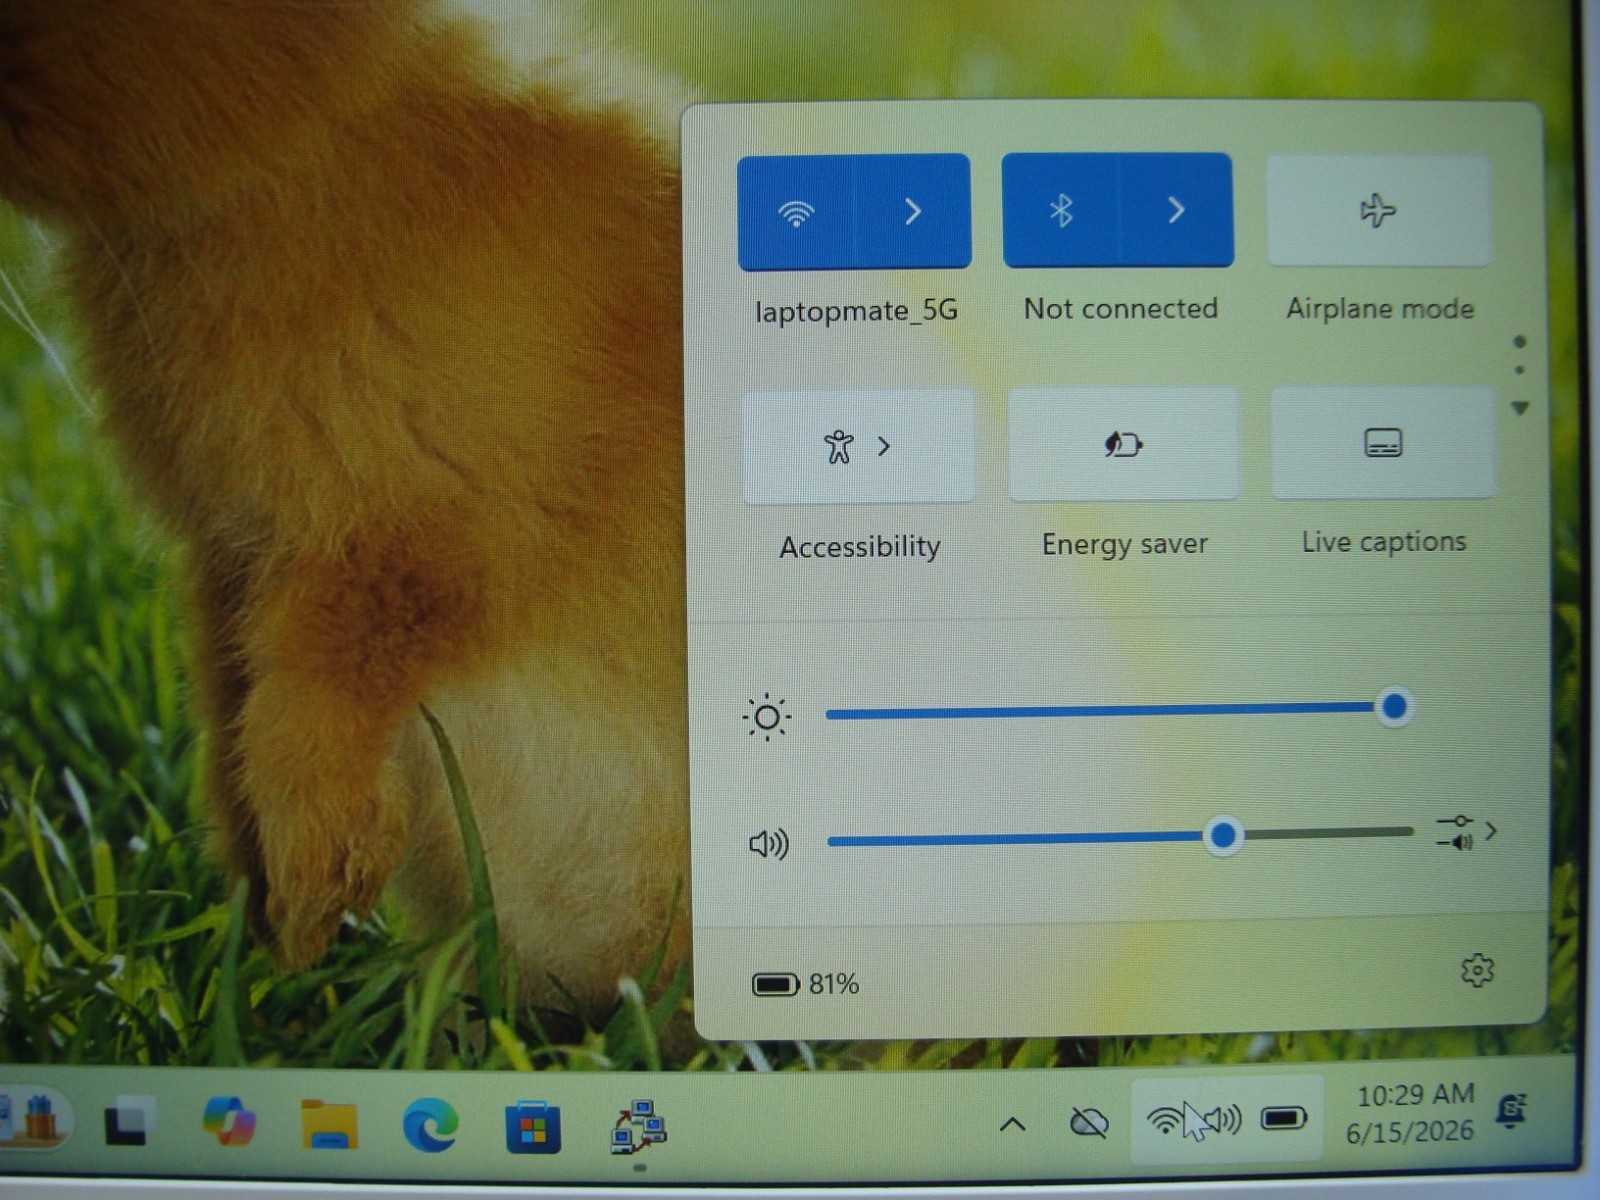The width and height of the screenshot is (1600, 1200).
Task: Open notifications bell icon
Action: click(x=1512, y=1111)
